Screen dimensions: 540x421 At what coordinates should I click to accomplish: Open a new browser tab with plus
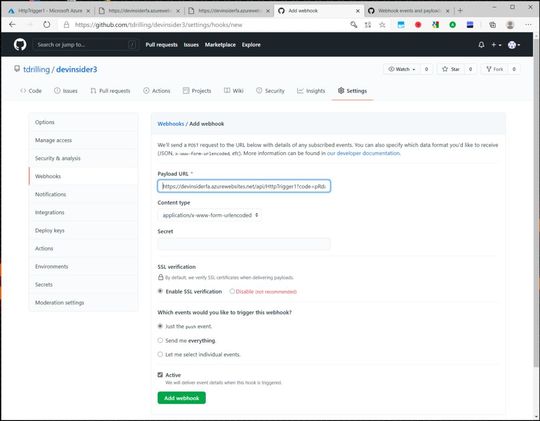coord(460,11)
